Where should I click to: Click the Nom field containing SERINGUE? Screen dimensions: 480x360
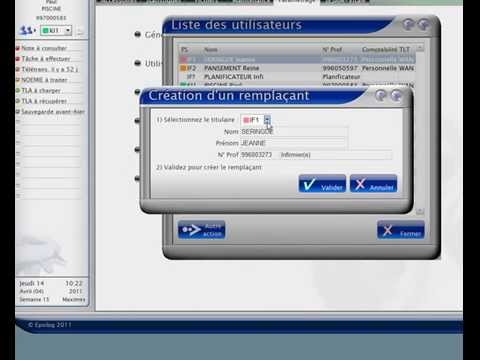pyautogui.click(x=294, y=132)
